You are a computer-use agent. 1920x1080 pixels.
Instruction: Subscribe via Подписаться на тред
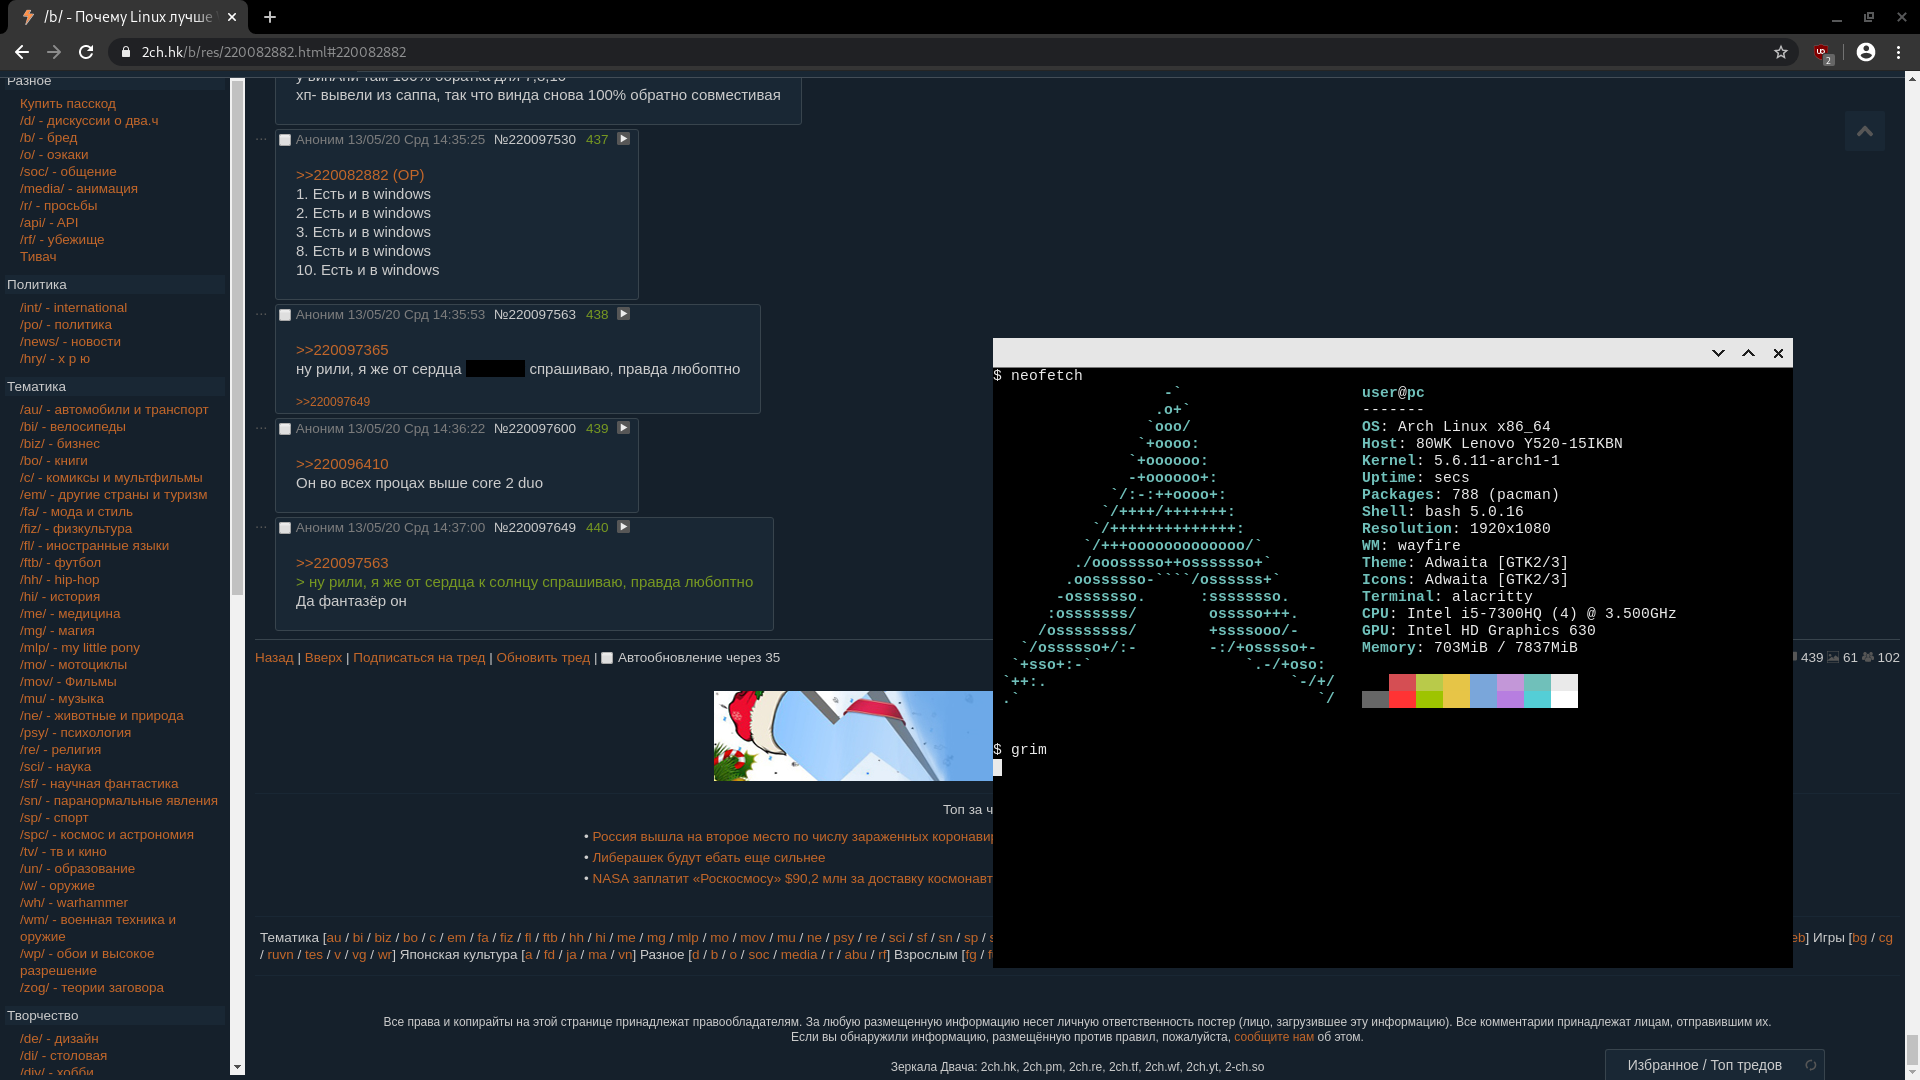point(419,658)
